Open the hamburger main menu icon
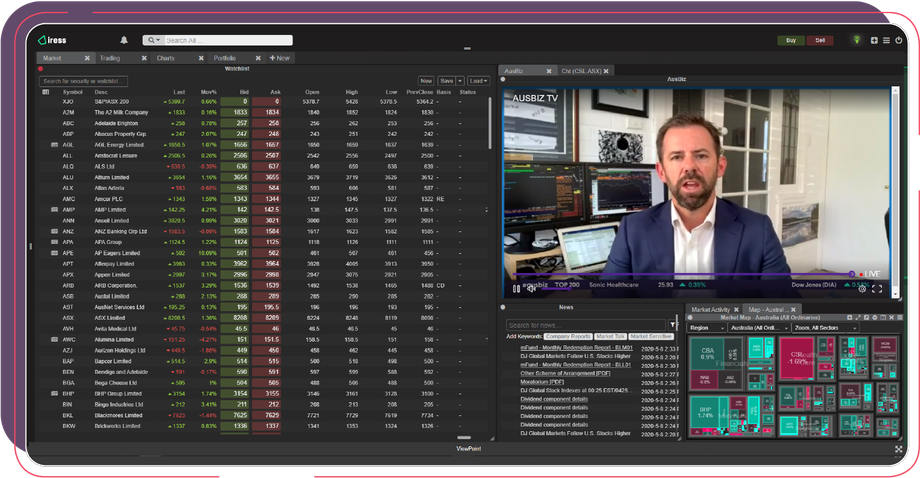The image size is (920, 478). click(x=886, y=40)
